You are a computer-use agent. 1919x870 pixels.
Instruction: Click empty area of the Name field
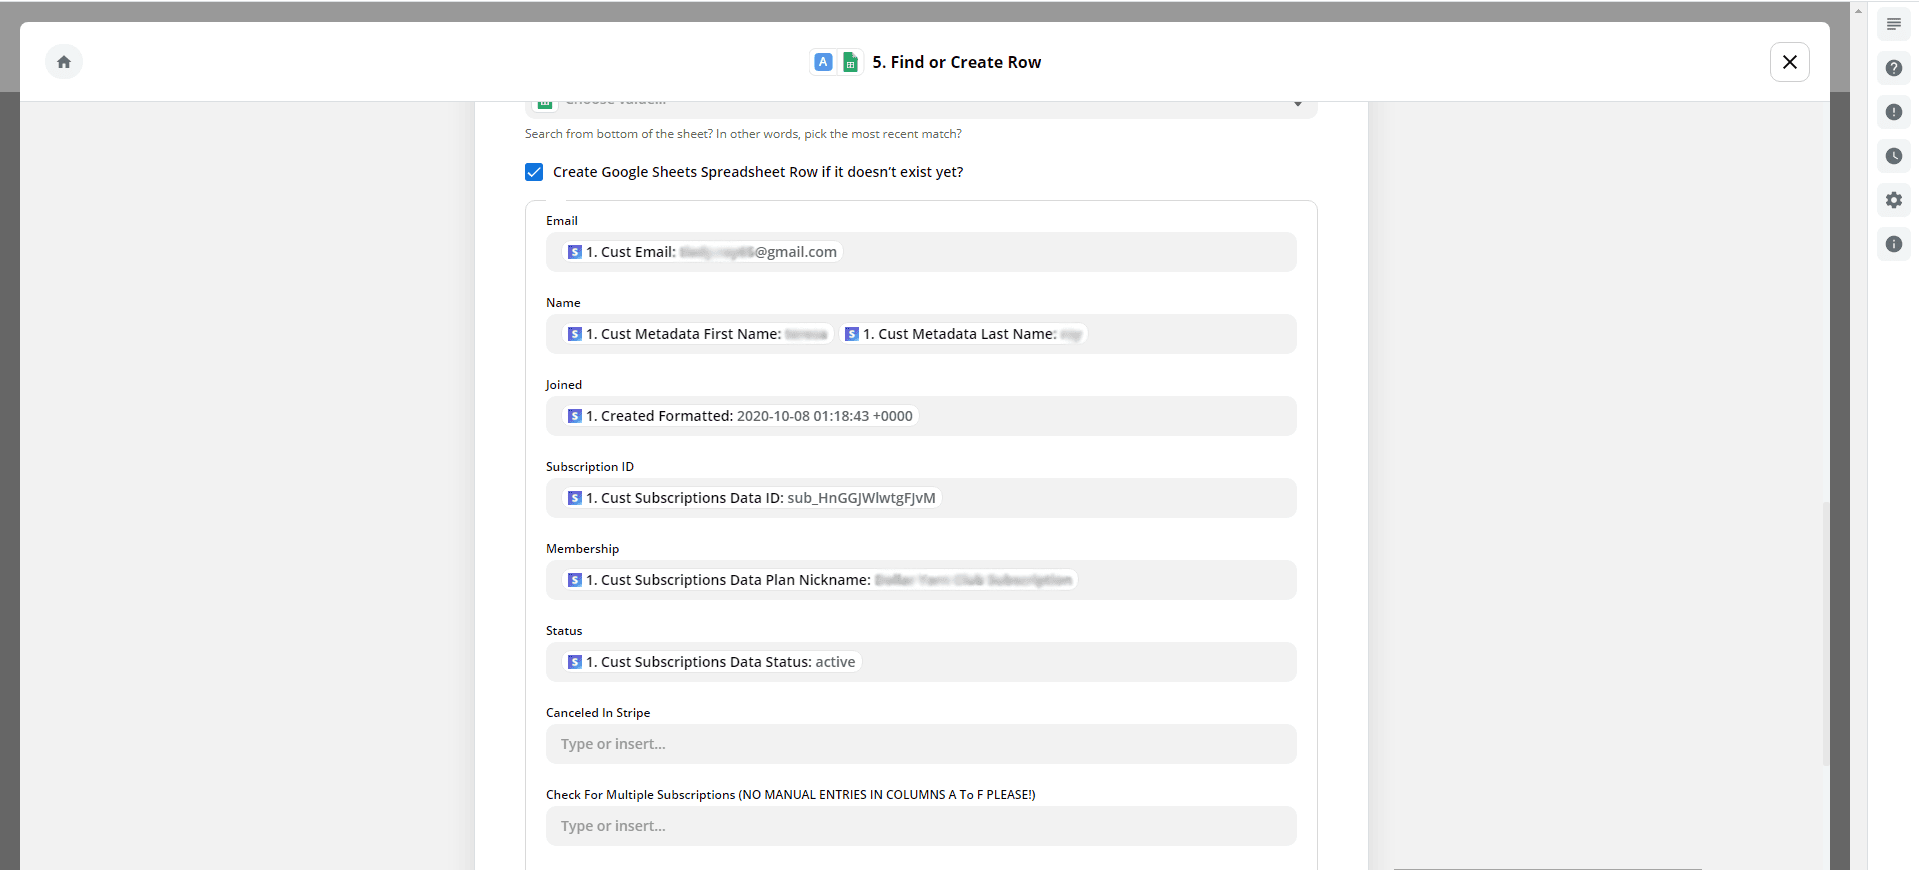pos(1191,334)
